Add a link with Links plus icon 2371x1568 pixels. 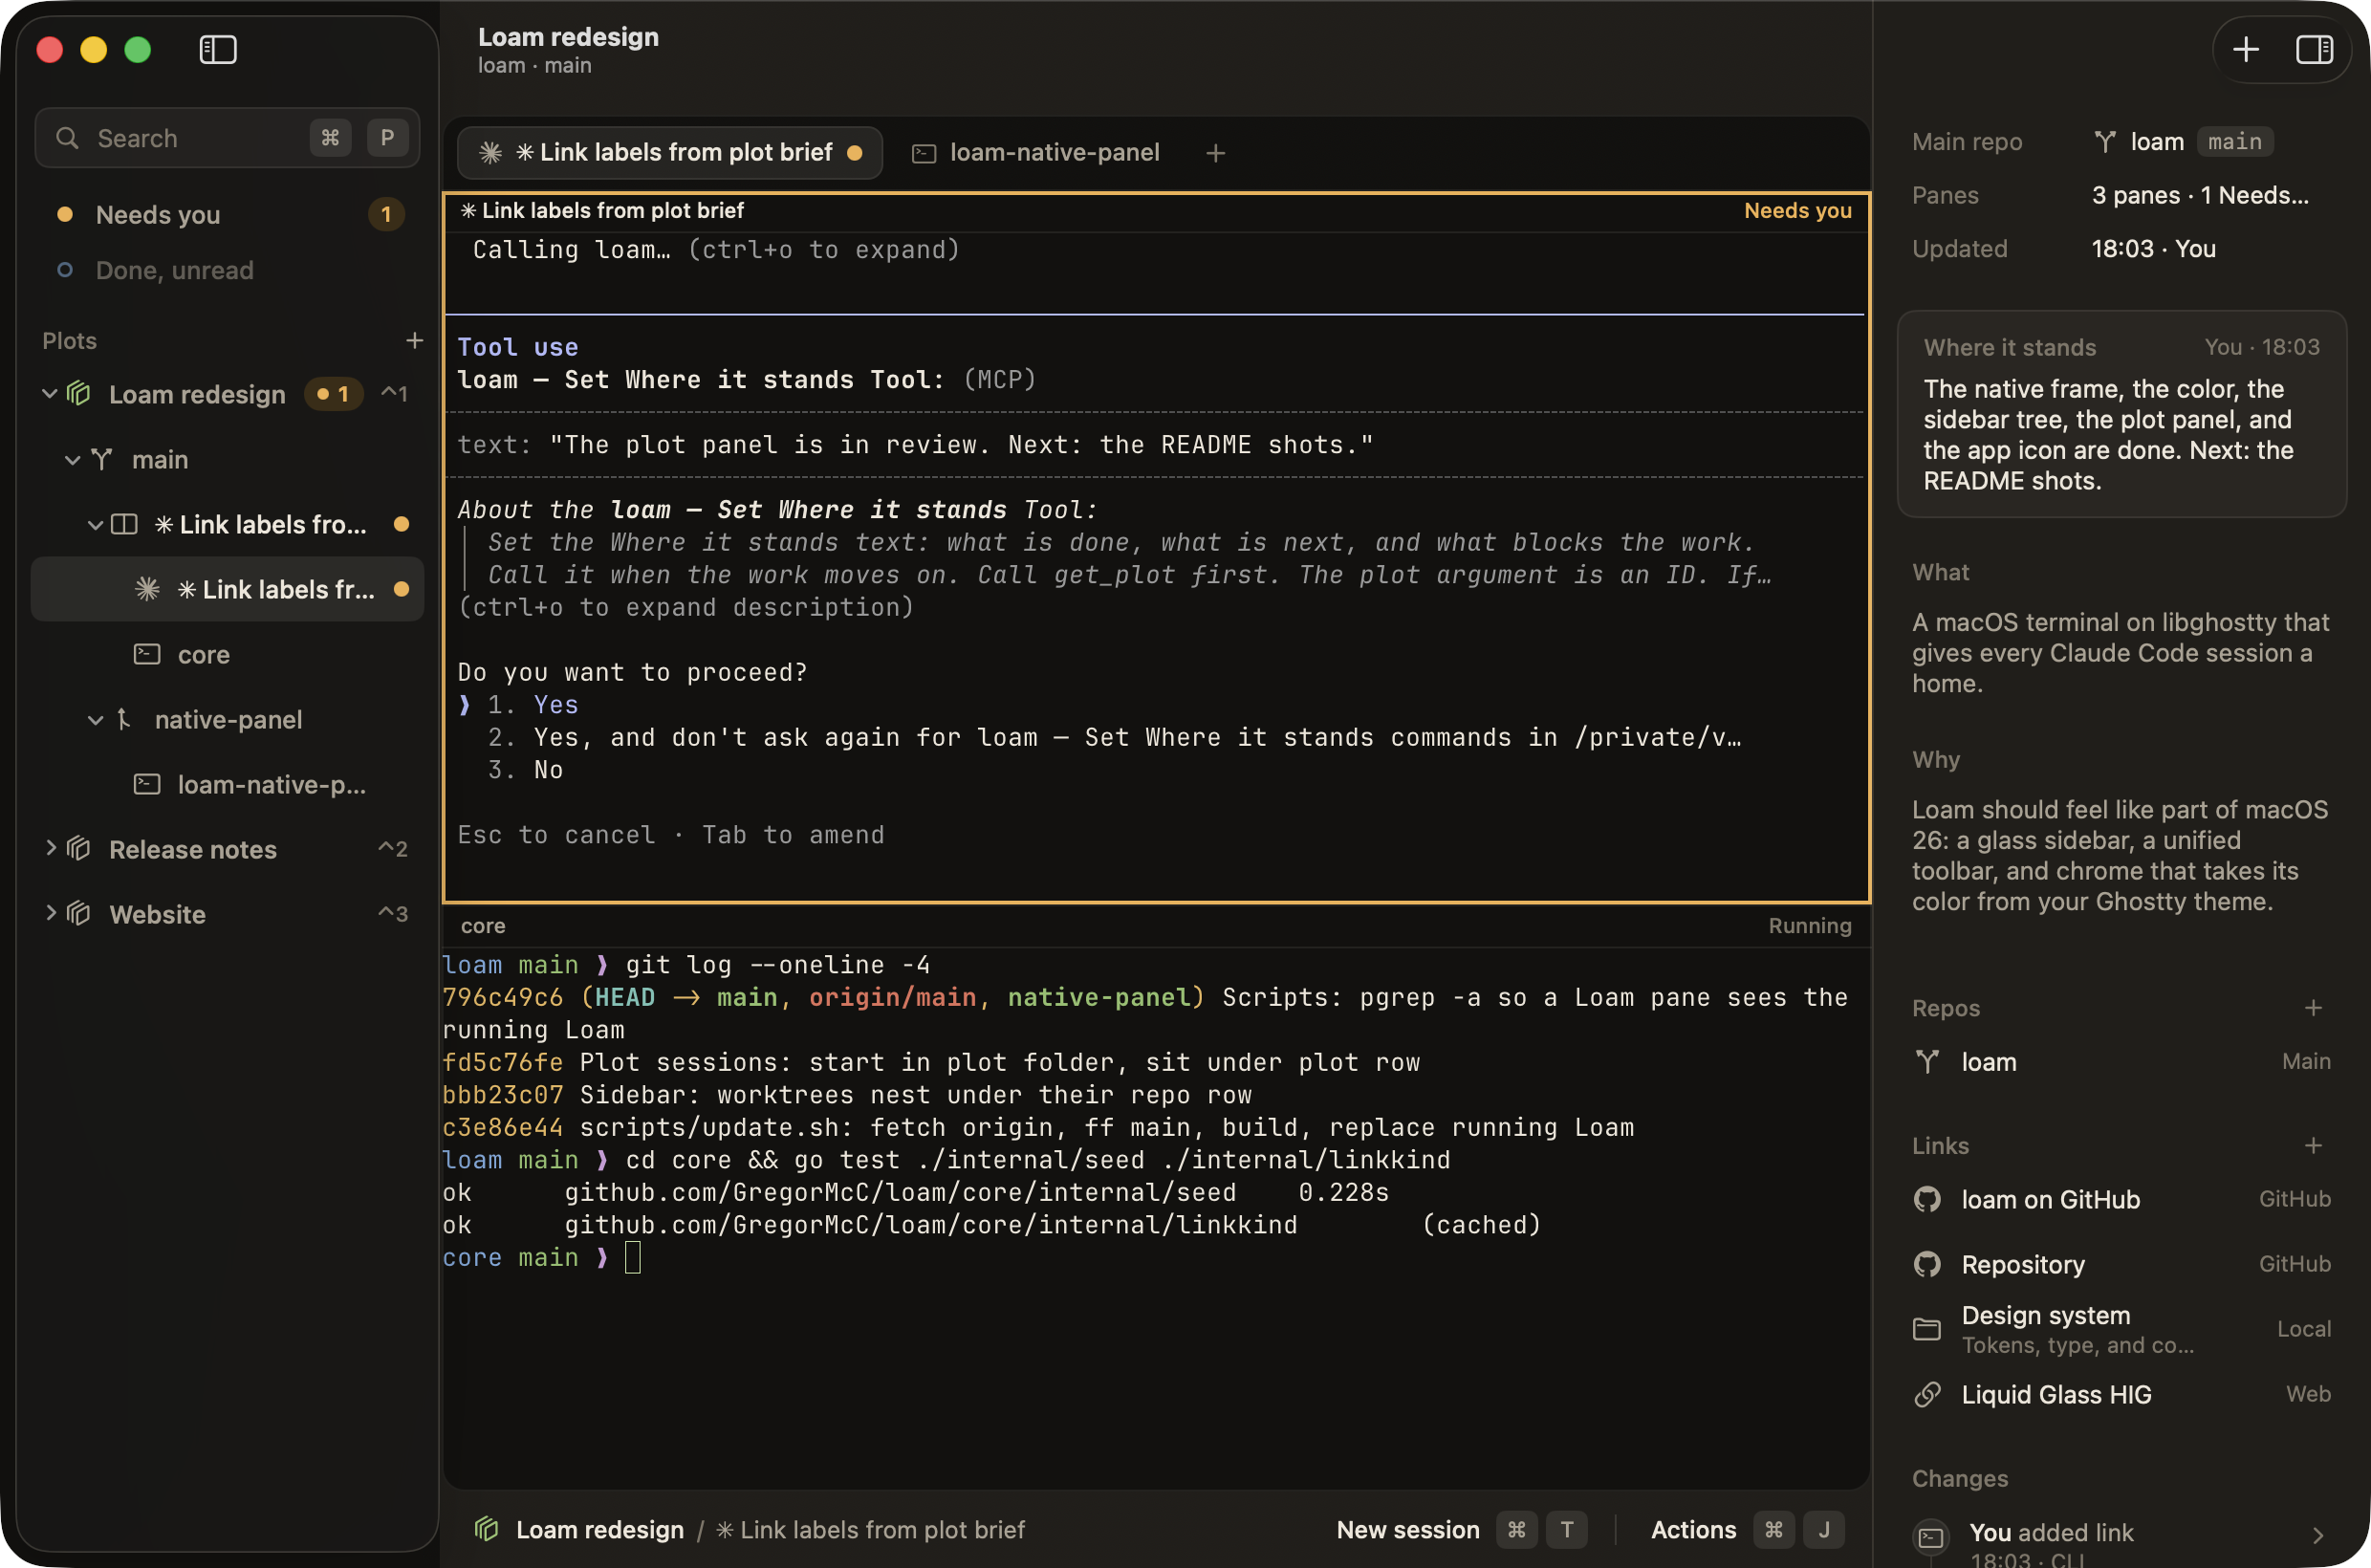(x=2313, y=1145)
